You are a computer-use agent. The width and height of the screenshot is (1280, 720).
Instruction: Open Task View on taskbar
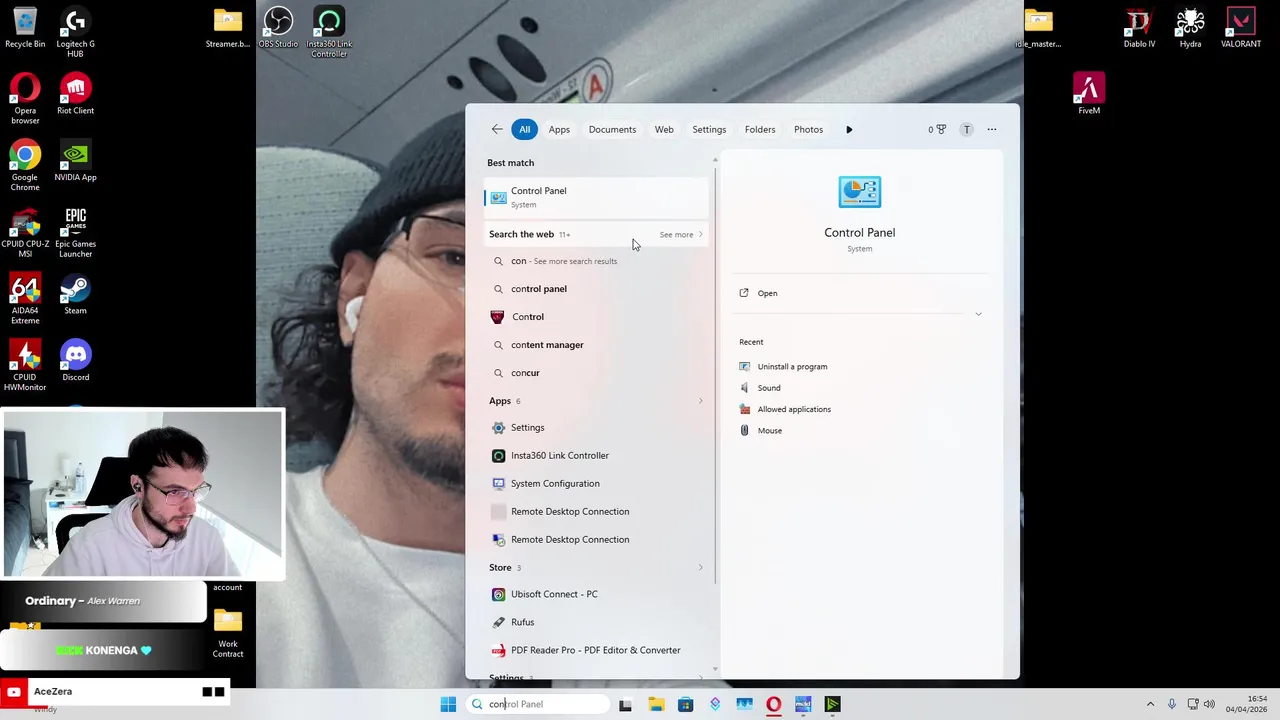[625, 704]
